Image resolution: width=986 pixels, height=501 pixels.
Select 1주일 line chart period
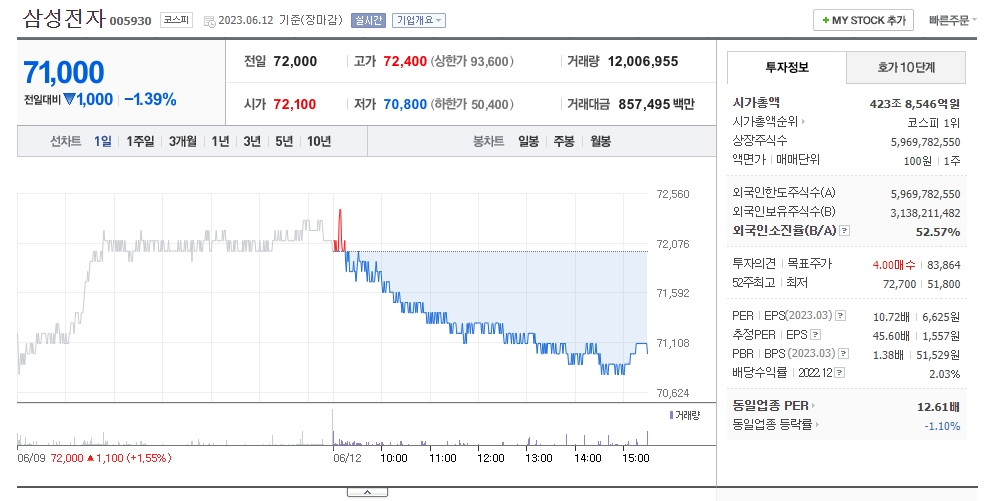140,141
